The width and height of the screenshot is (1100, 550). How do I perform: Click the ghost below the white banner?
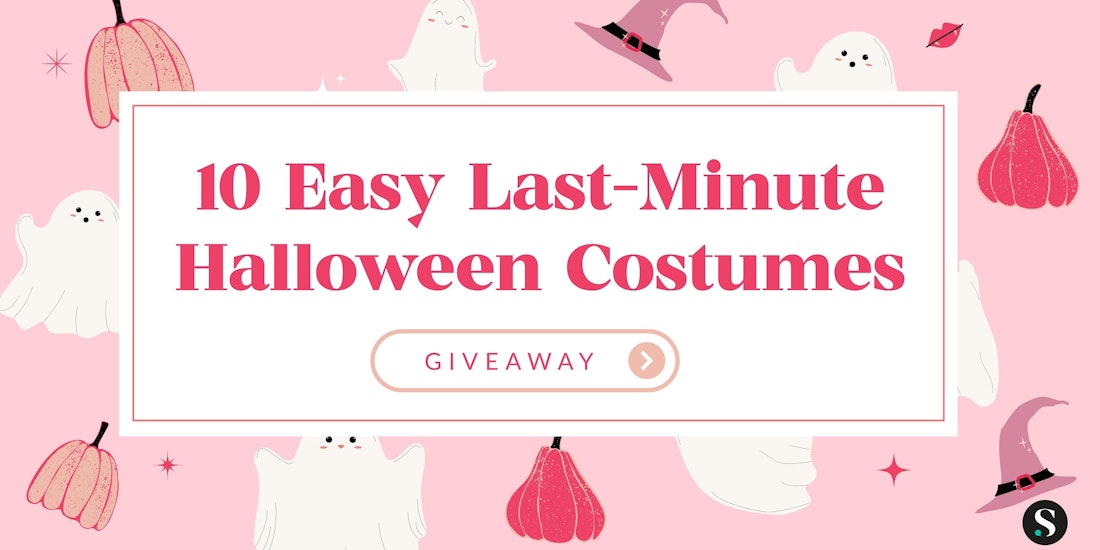coord(340,492)
